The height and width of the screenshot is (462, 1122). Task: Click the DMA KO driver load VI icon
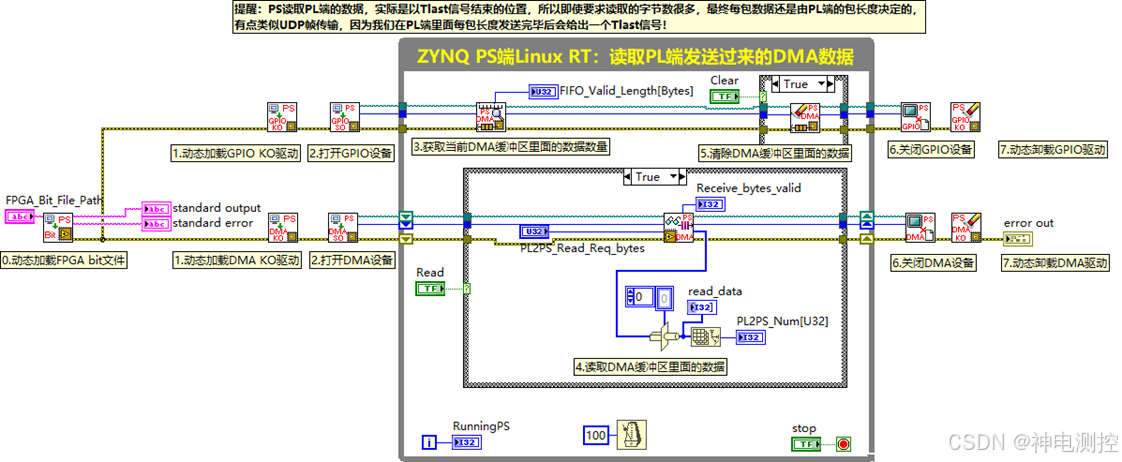282,227
